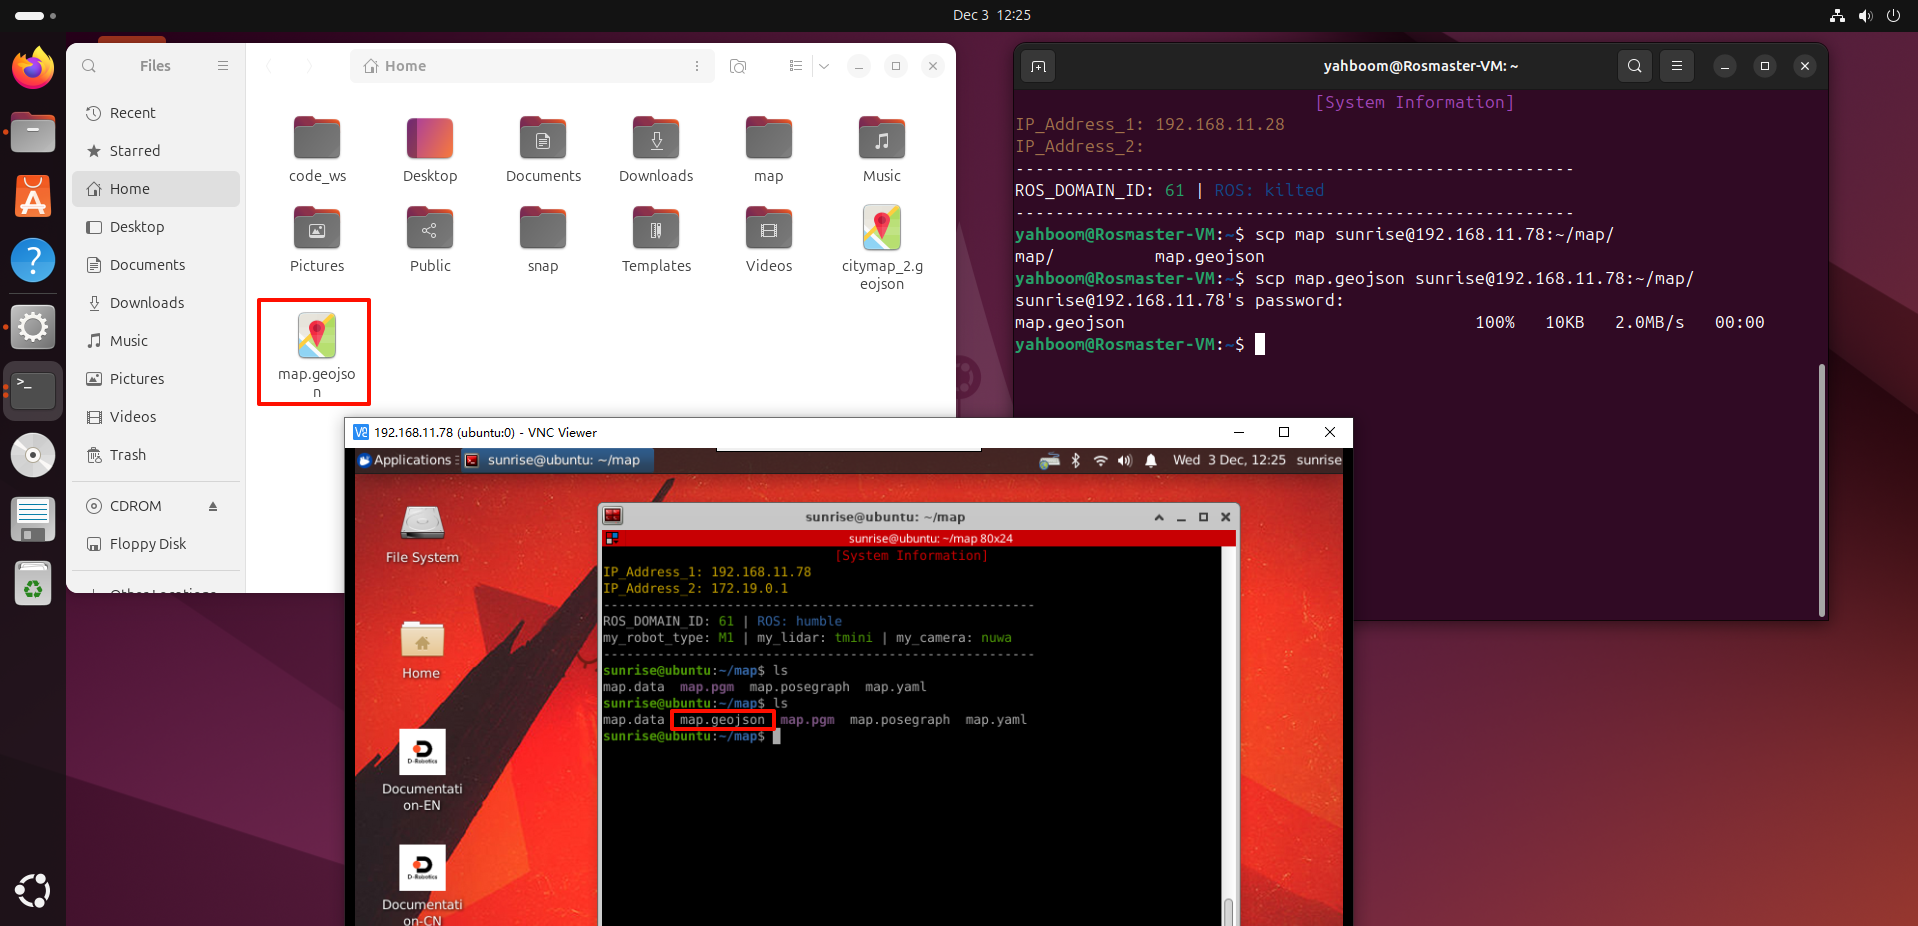
Task: Open Firefox from the dock
Action: click(32, 68)
